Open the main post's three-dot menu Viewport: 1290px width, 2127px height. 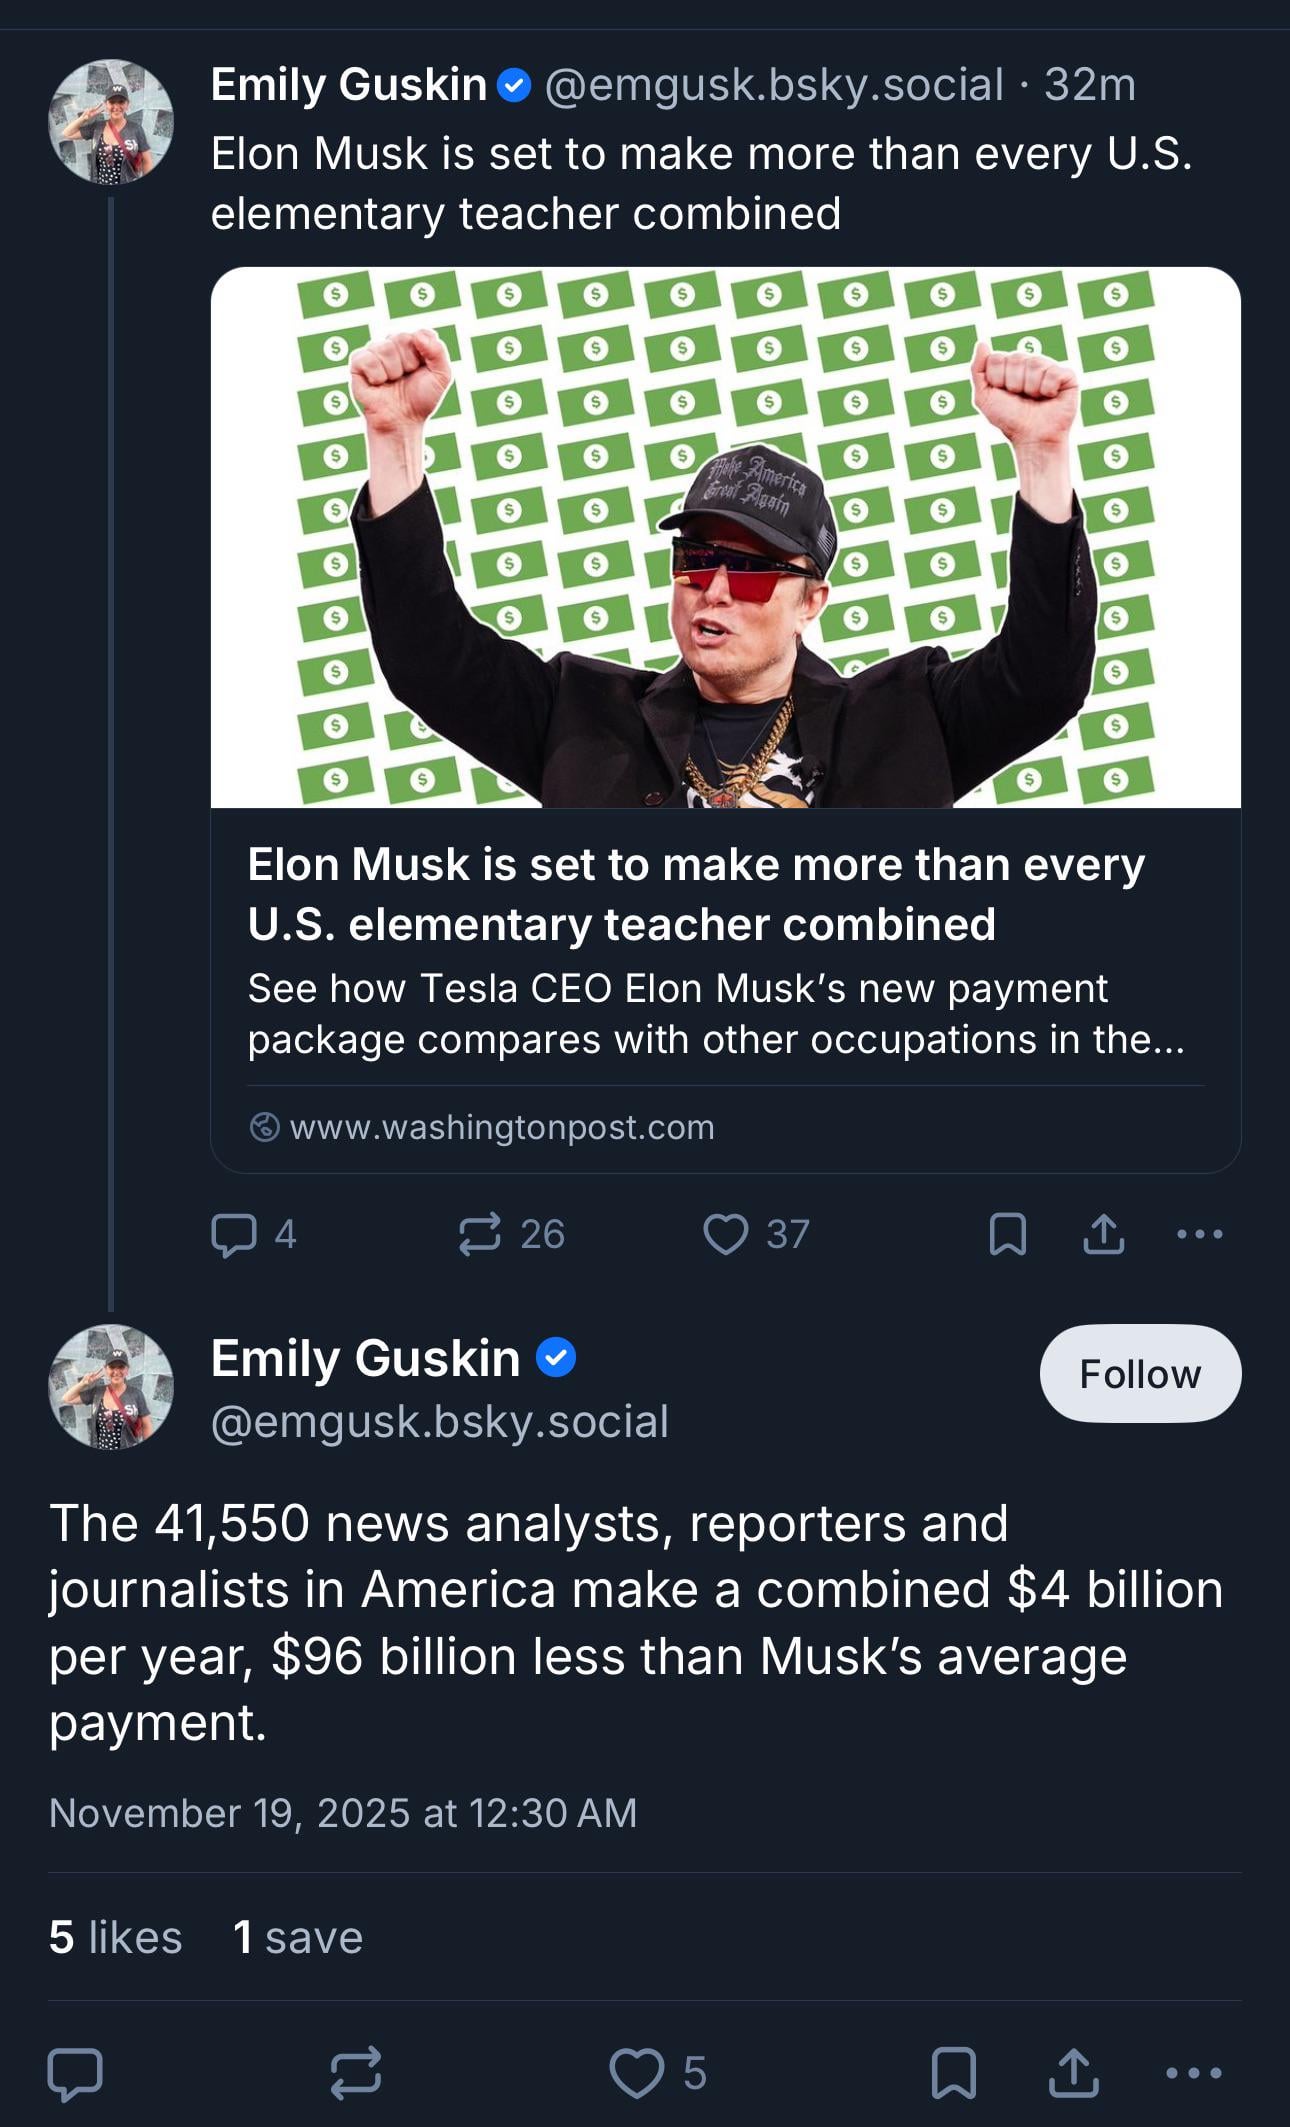point(1193,2073)
